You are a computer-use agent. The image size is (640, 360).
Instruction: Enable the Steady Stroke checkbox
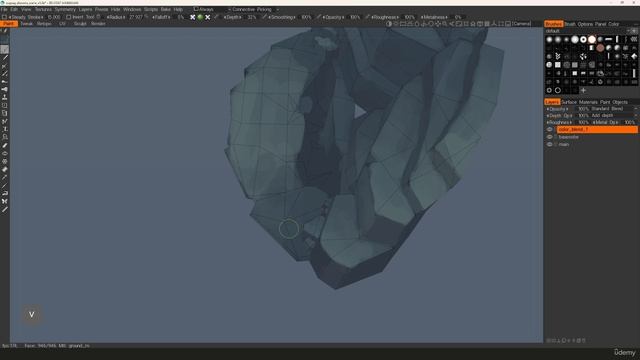4,17
